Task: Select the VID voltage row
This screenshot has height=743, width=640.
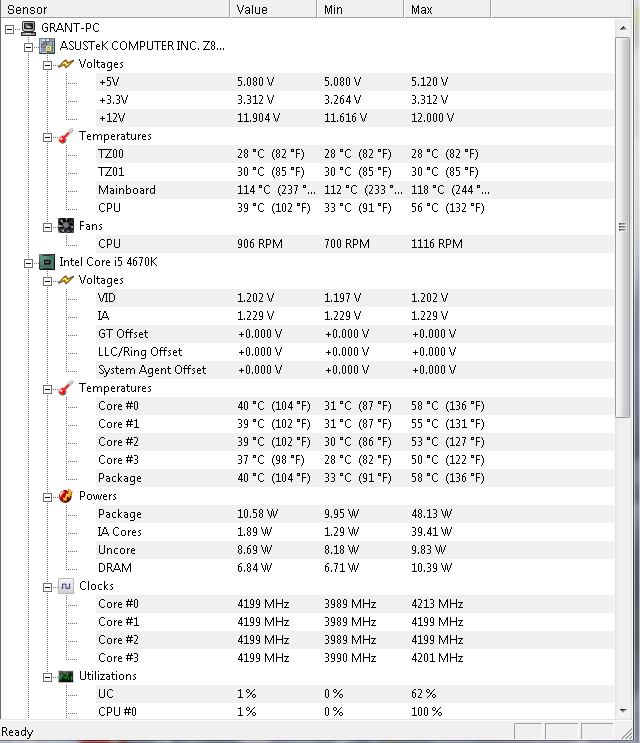Action: click(x=355, y=298)
